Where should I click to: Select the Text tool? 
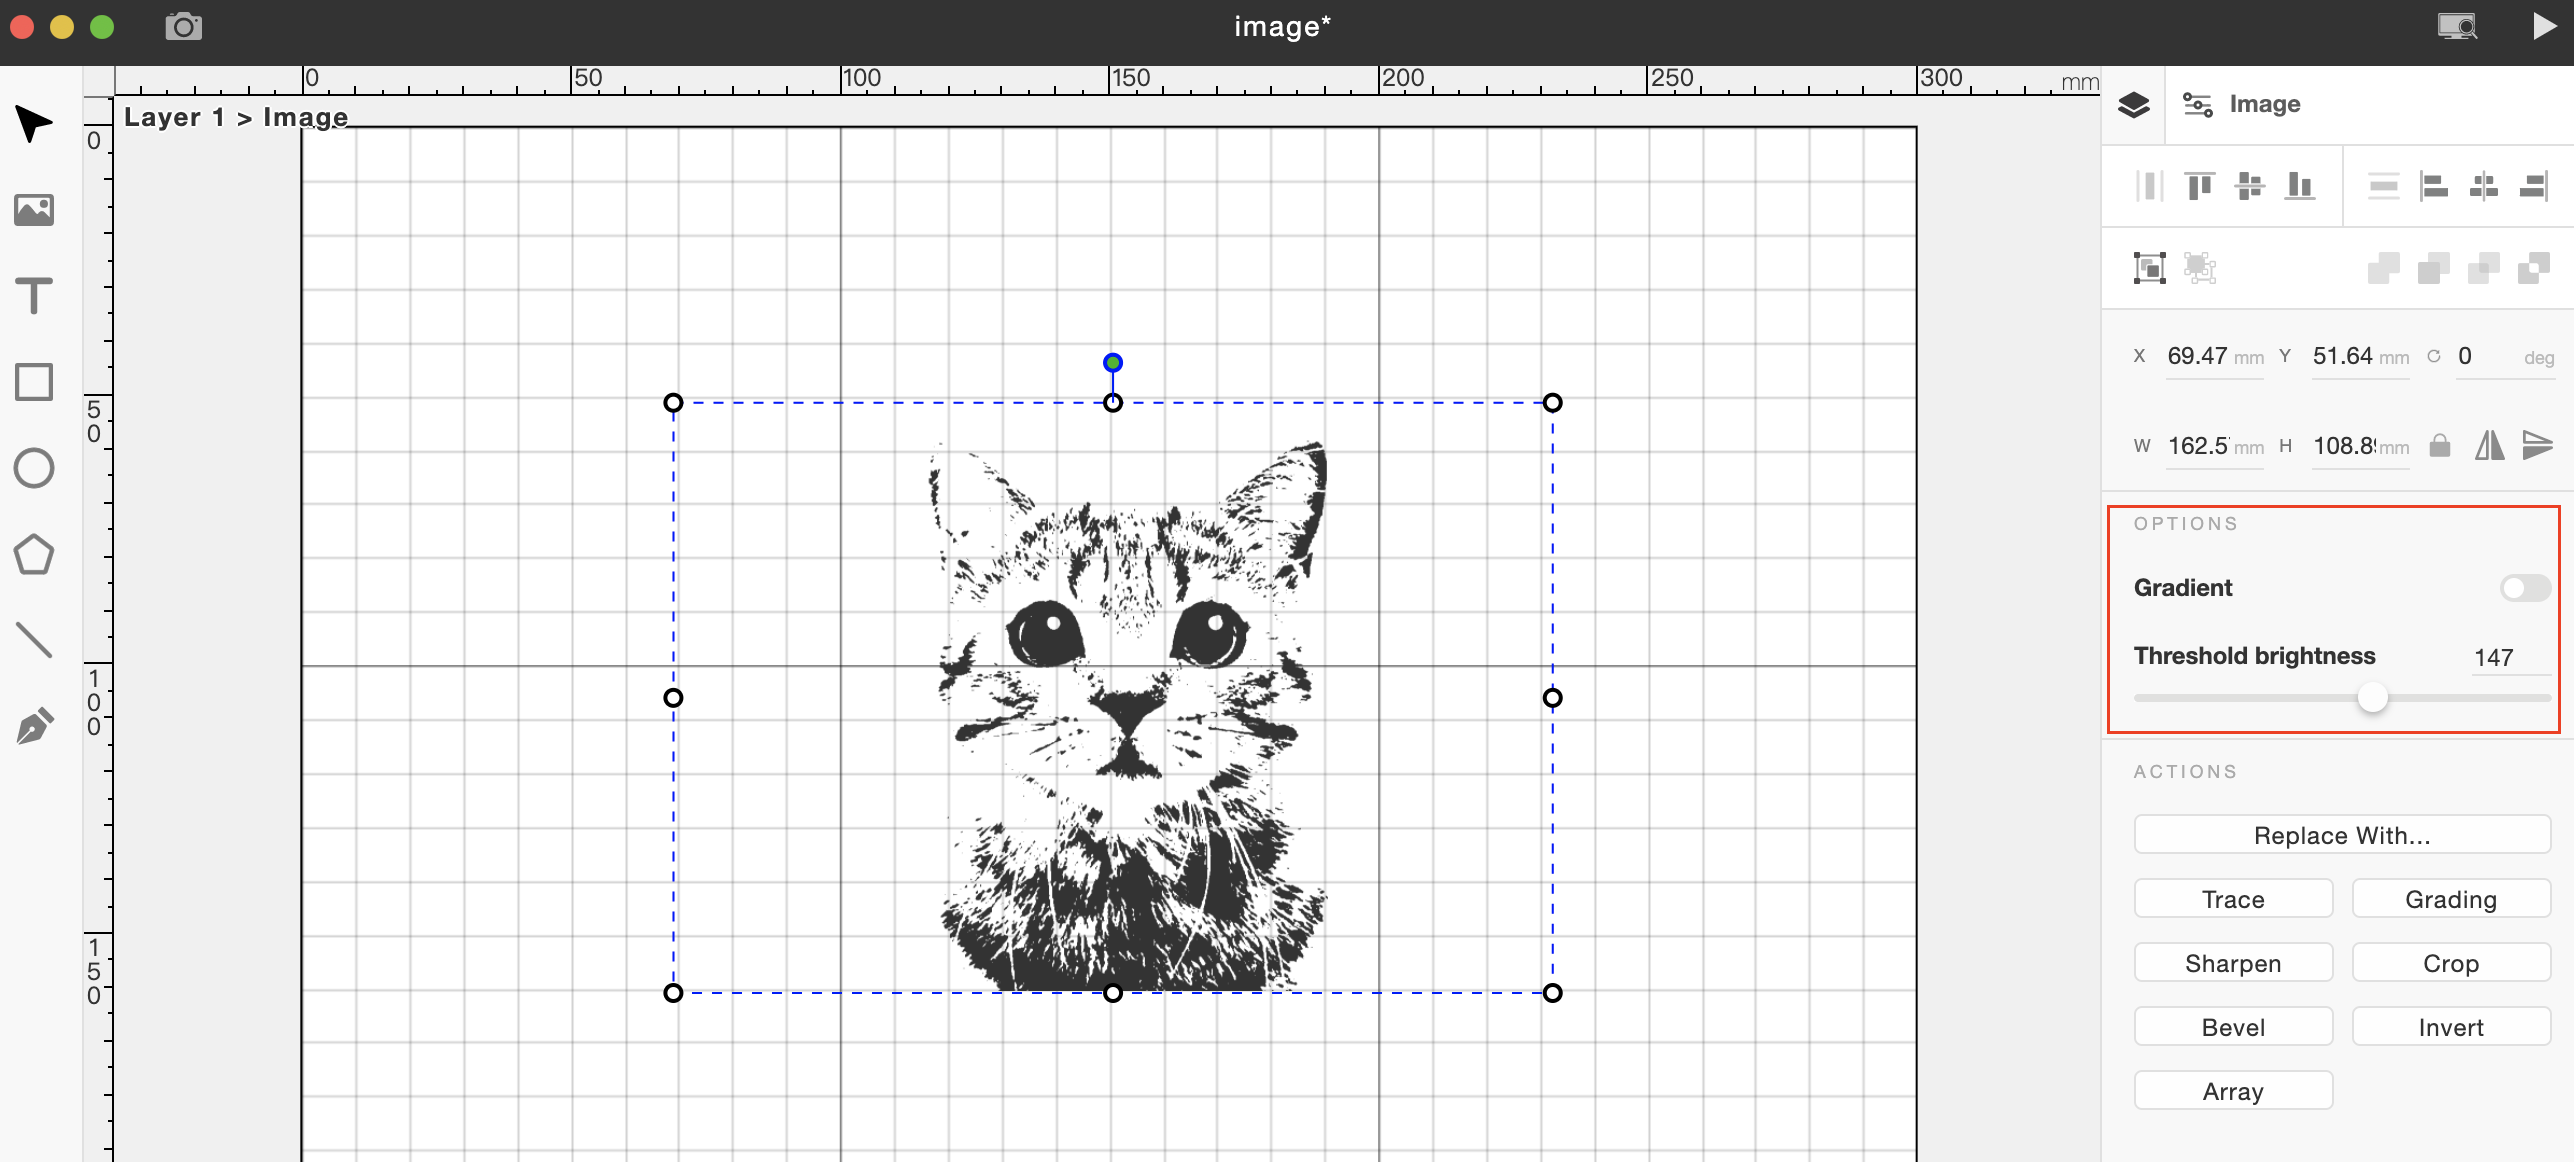[x=34, y=296]
